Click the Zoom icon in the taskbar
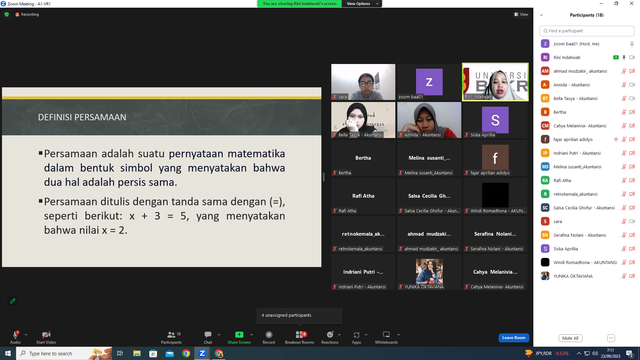The width and height of the screenshot is (640, 360). pyautogui.click(x=202, y=353)
